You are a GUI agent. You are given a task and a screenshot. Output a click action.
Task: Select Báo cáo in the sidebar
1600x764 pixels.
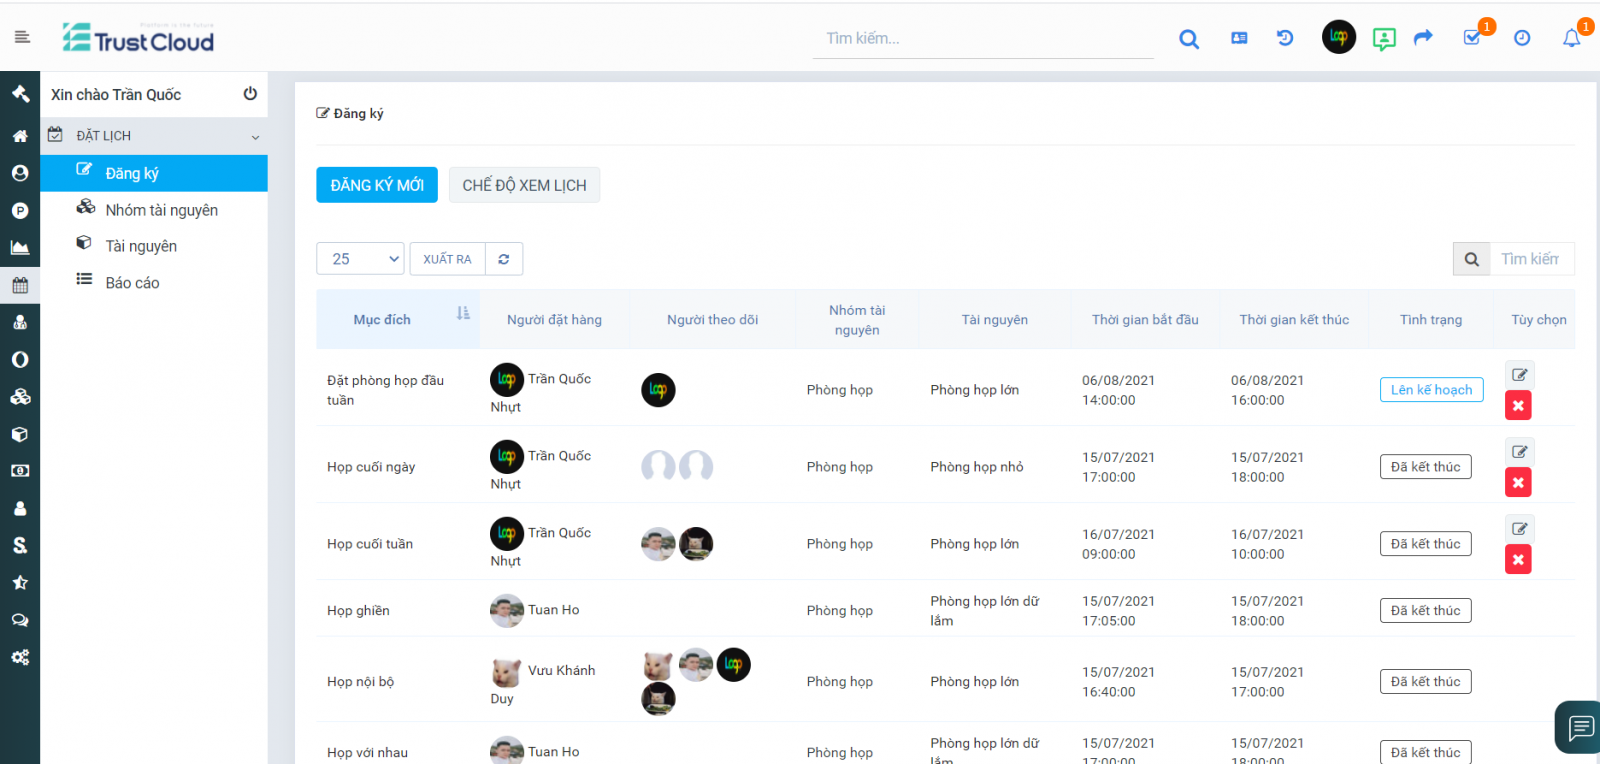tap(132, 283)
